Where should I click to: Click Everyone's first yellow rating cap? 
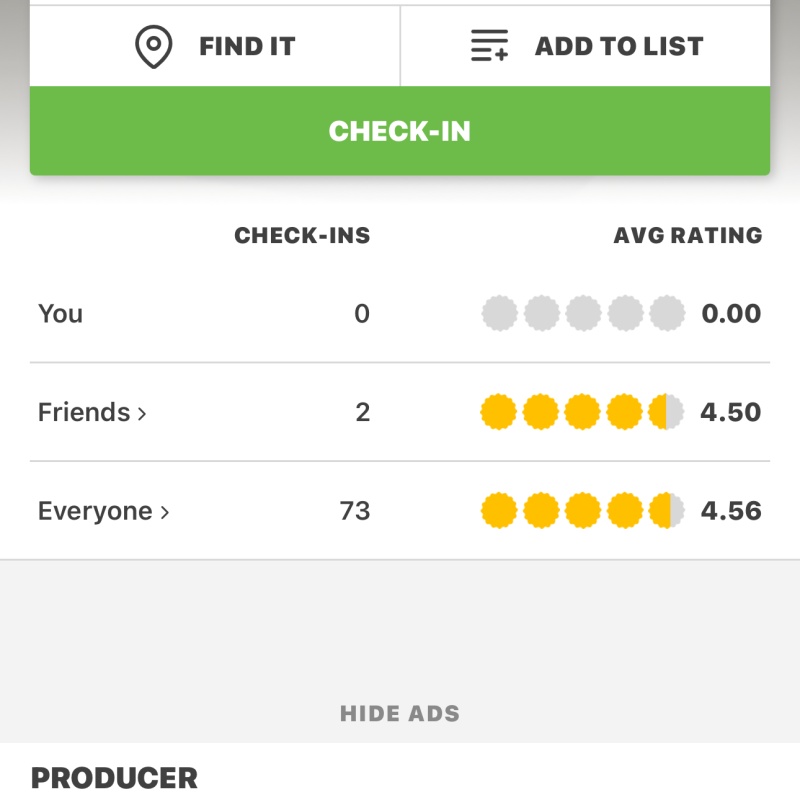pyautogui.click(x=499, y=511)
